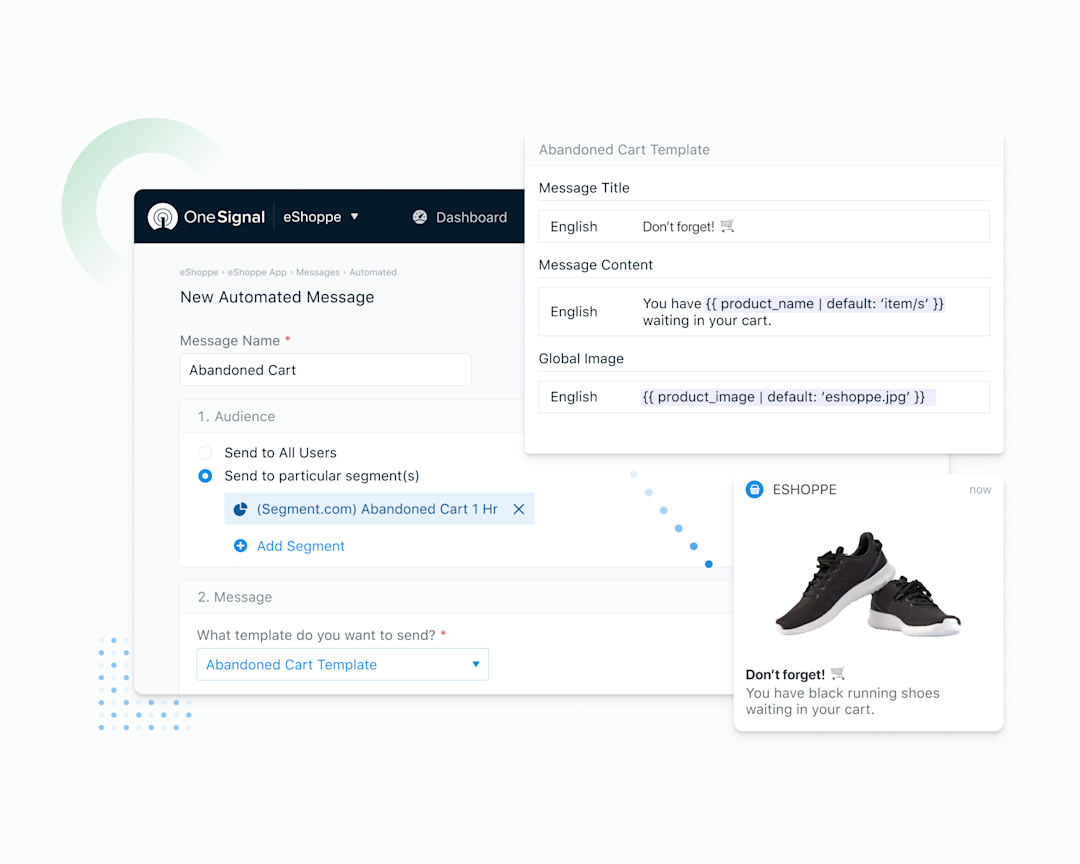Open the Abandoned Cart Template dropdown
Screen dimensions: 1080x864
[x=342, y=664]
